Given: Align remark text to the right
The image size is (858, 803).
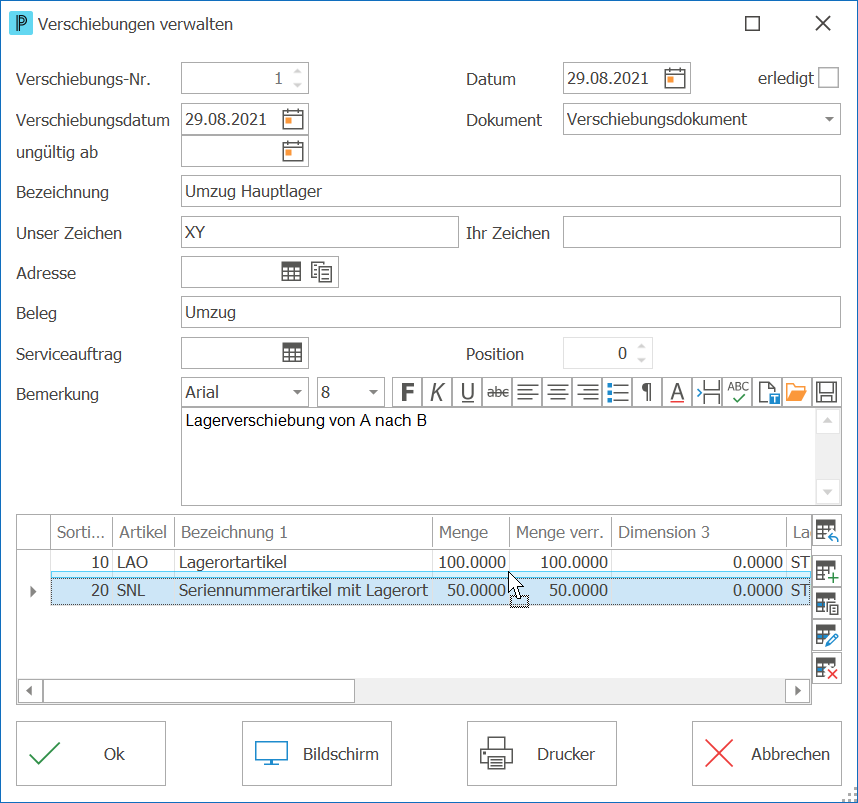Looking at the screenshot, I should (x=588, y=392).
